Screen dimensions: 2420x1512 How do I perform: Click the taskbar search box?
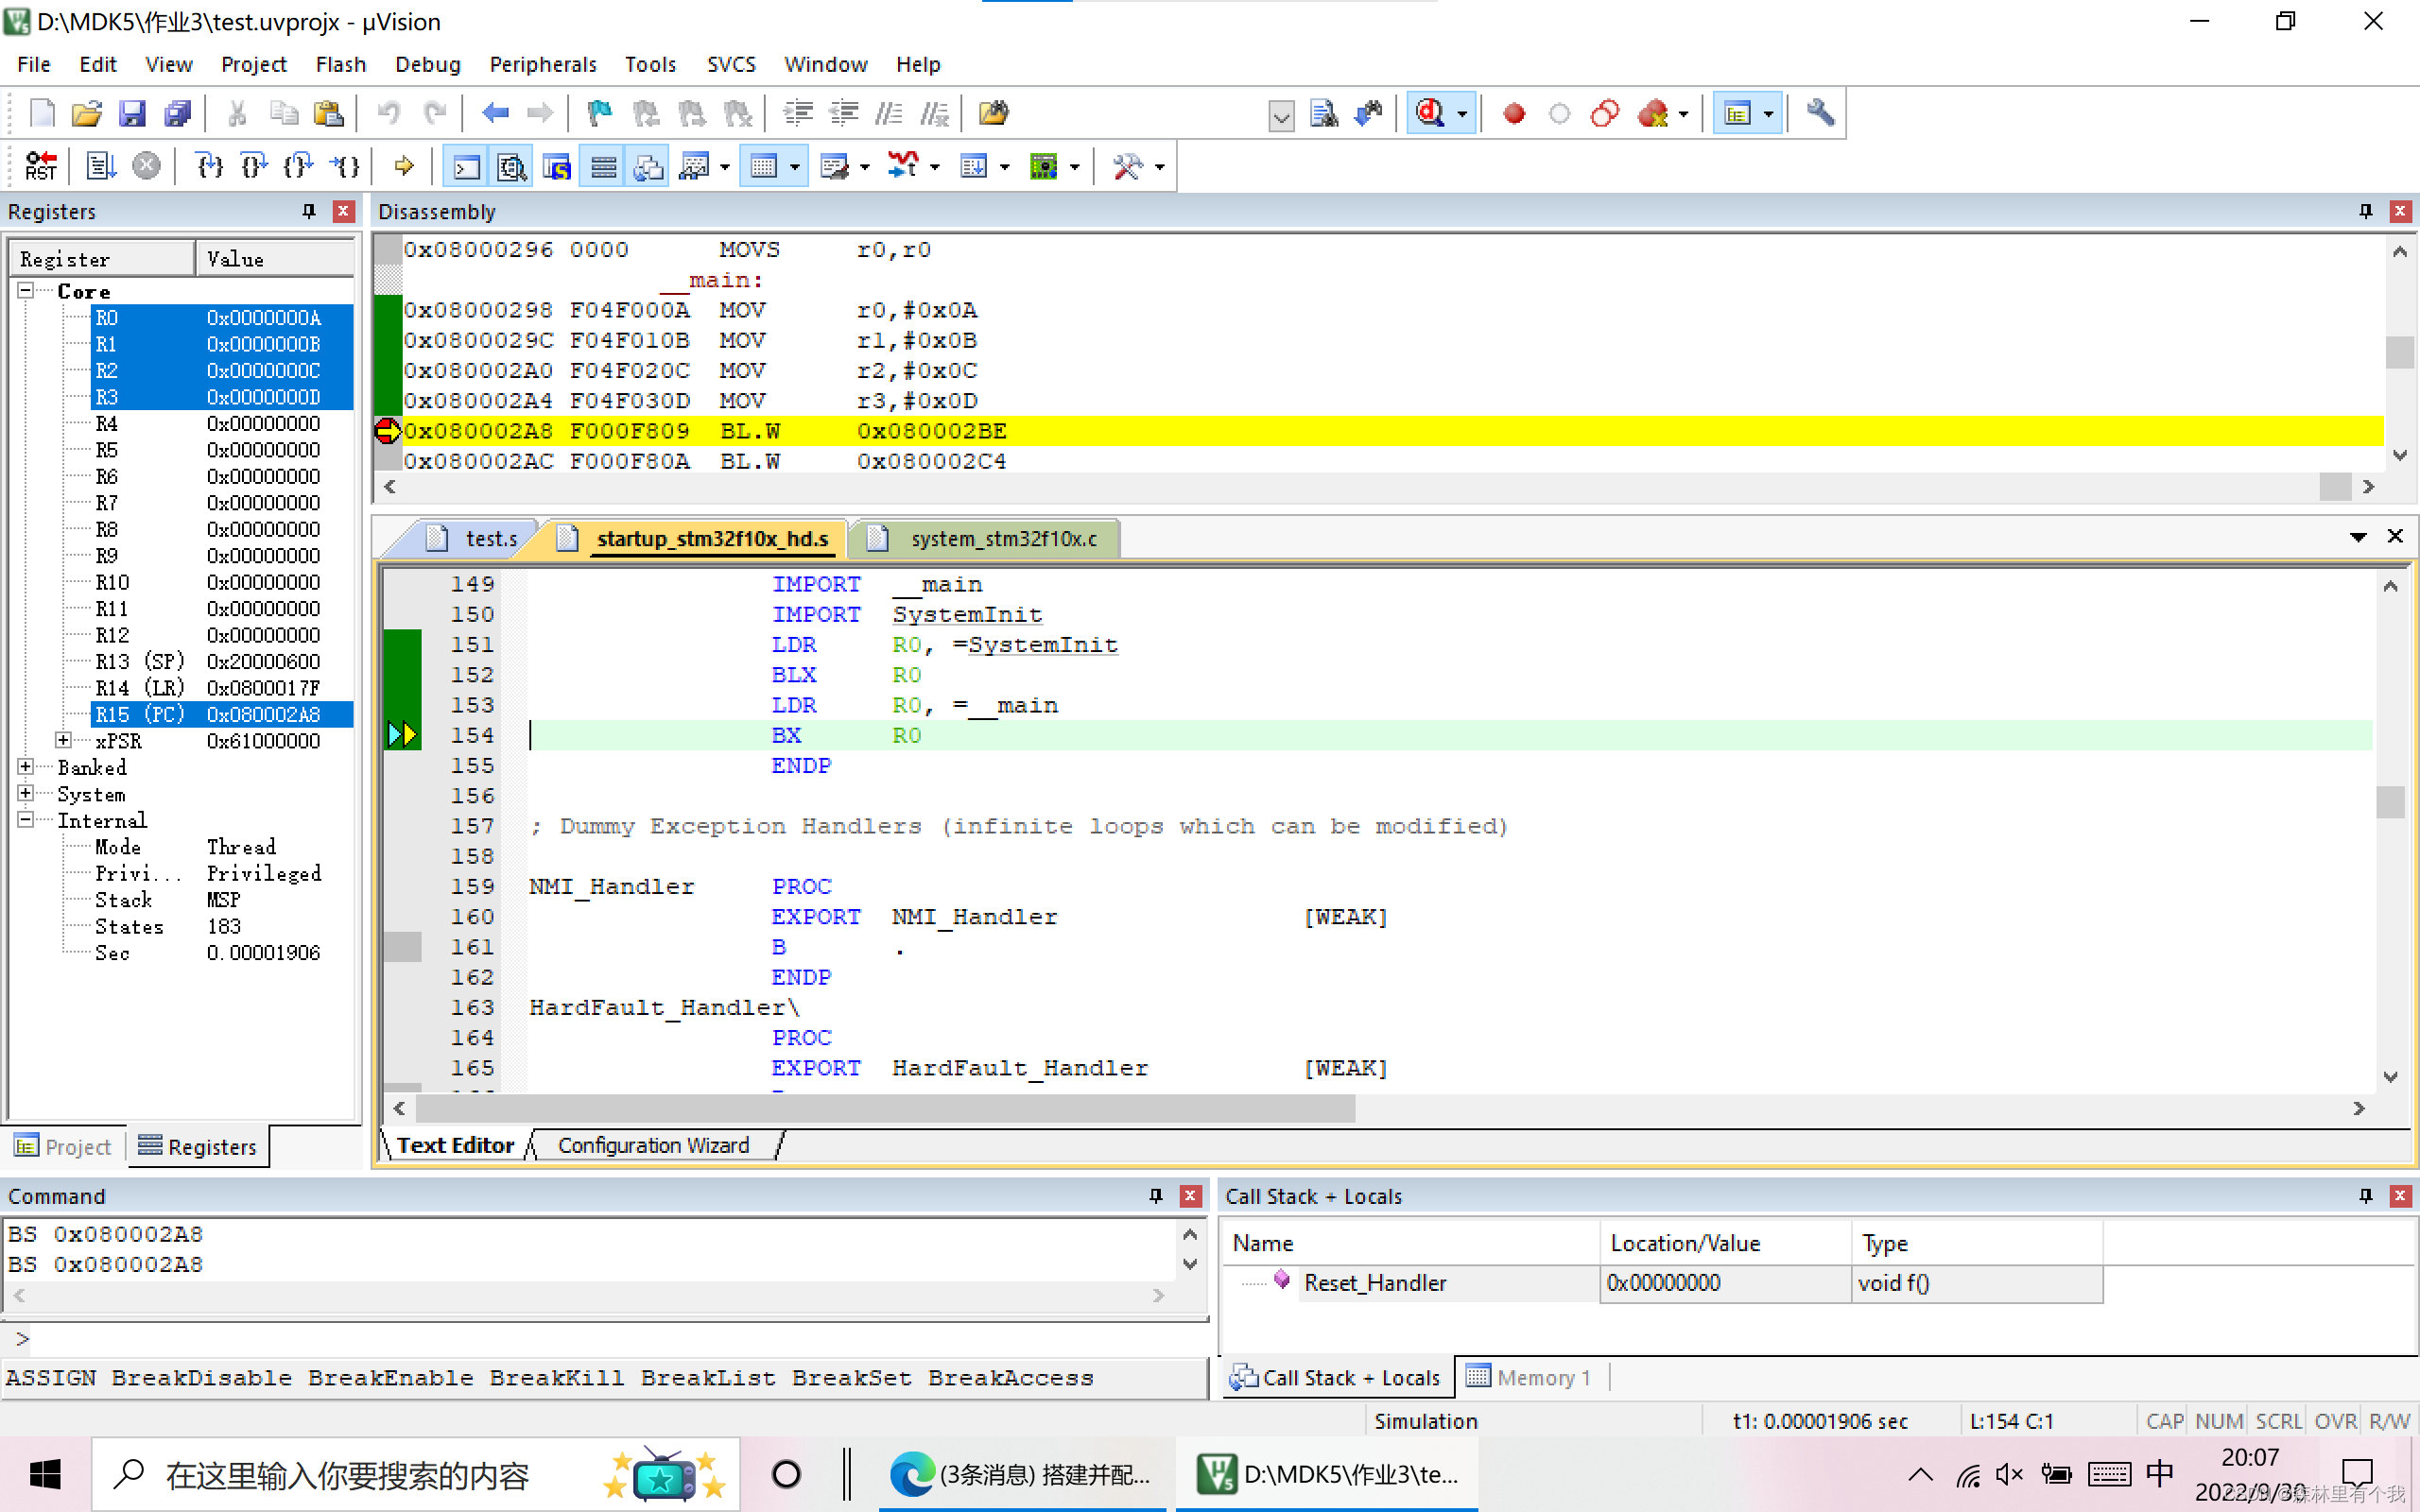click(415, 1474)
